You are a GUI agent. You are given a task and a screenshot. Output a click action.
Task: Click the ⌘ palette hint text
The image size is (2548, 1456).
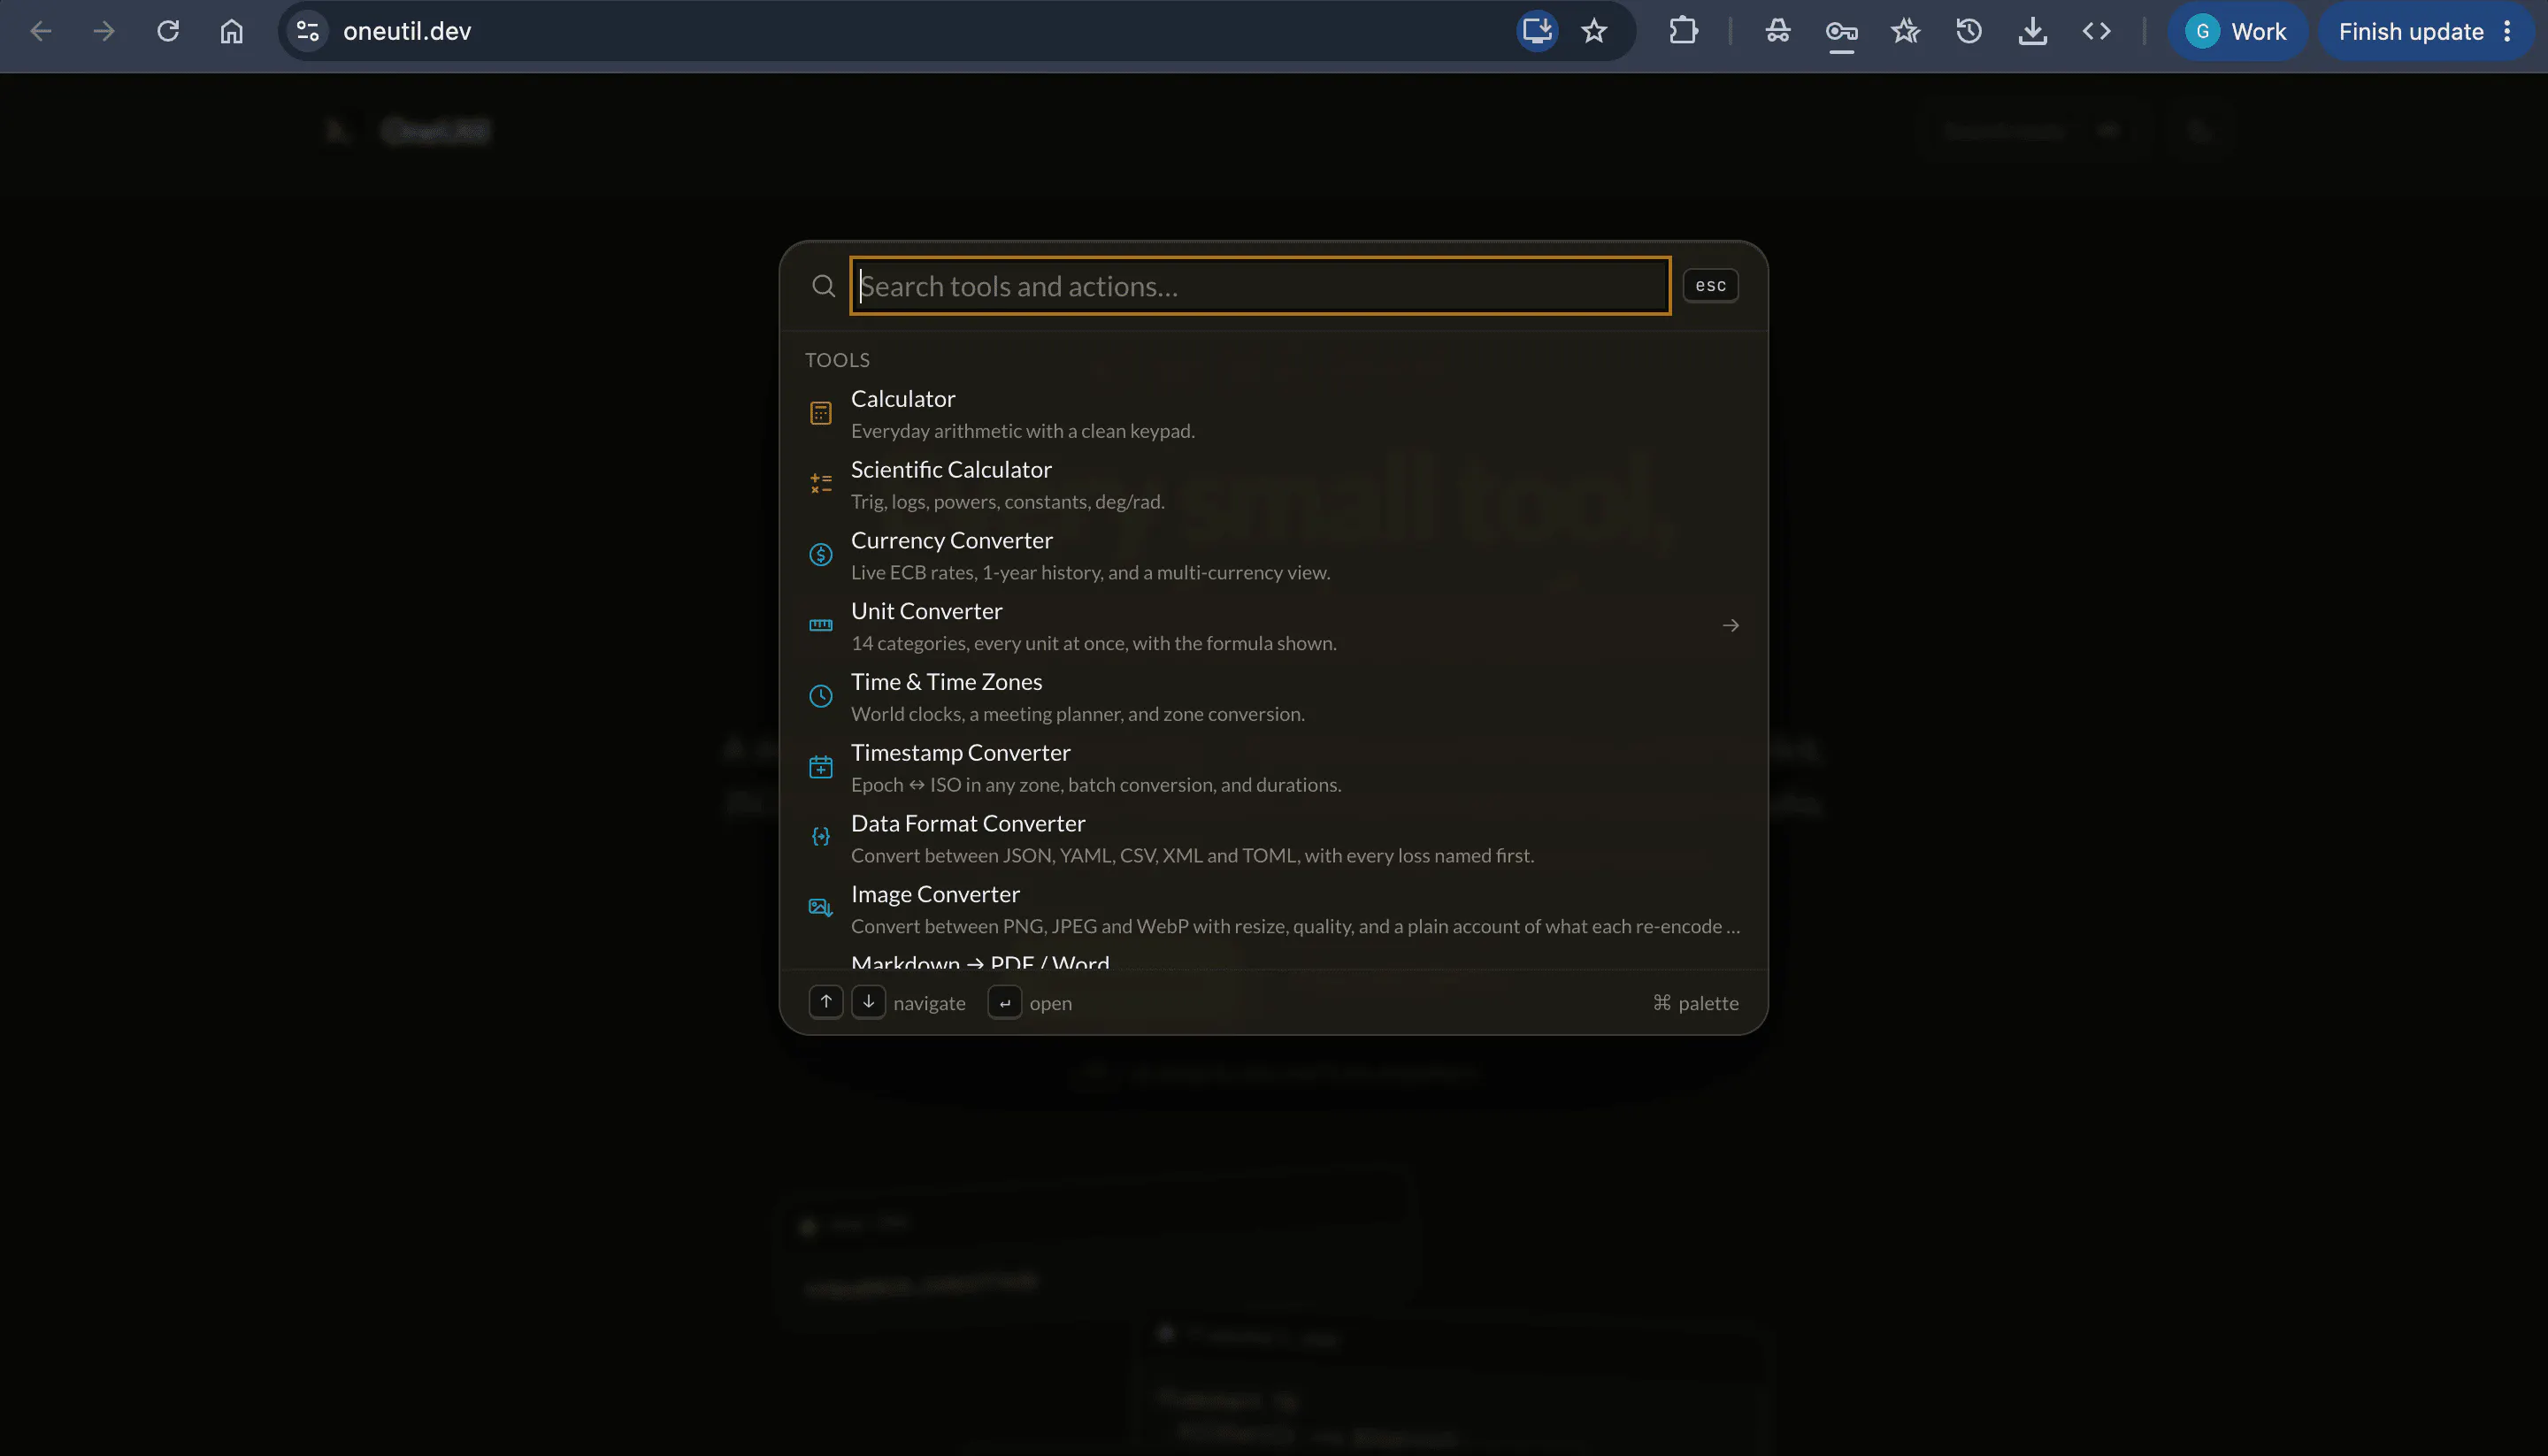click(x=1696, y=1003)
